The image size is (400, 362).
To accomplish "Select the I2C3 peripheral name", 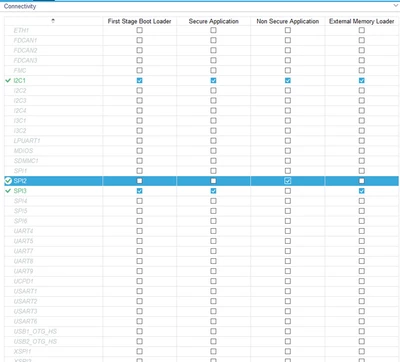I will coord(20,100).
